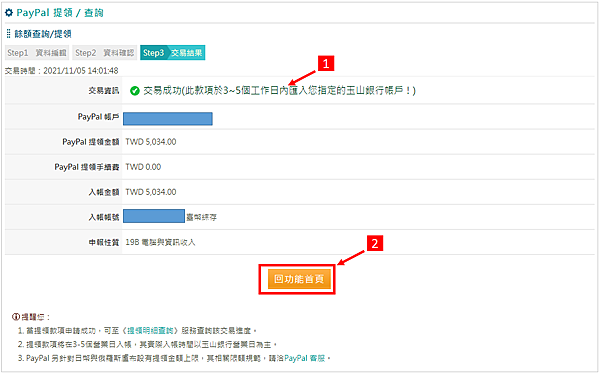Click the 入帳金額 label
Screen dimensions: 600x374
click(x=104, y=192)
